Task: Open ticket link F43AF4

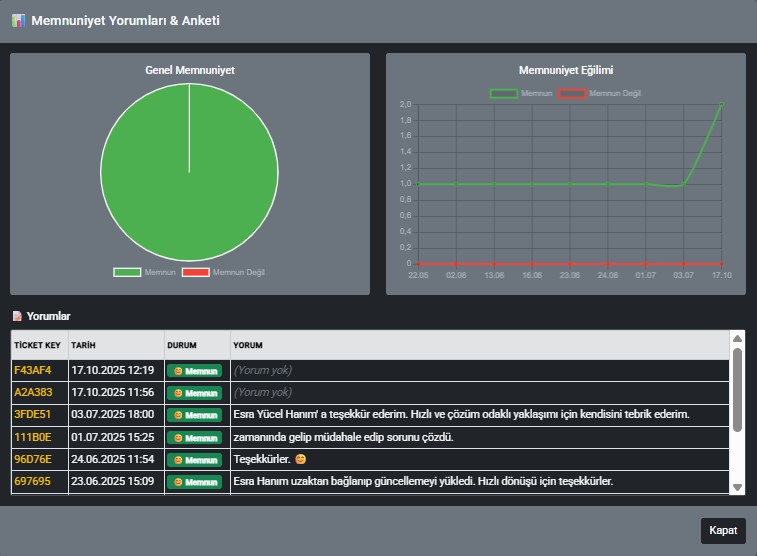Action: coord(32,371)
